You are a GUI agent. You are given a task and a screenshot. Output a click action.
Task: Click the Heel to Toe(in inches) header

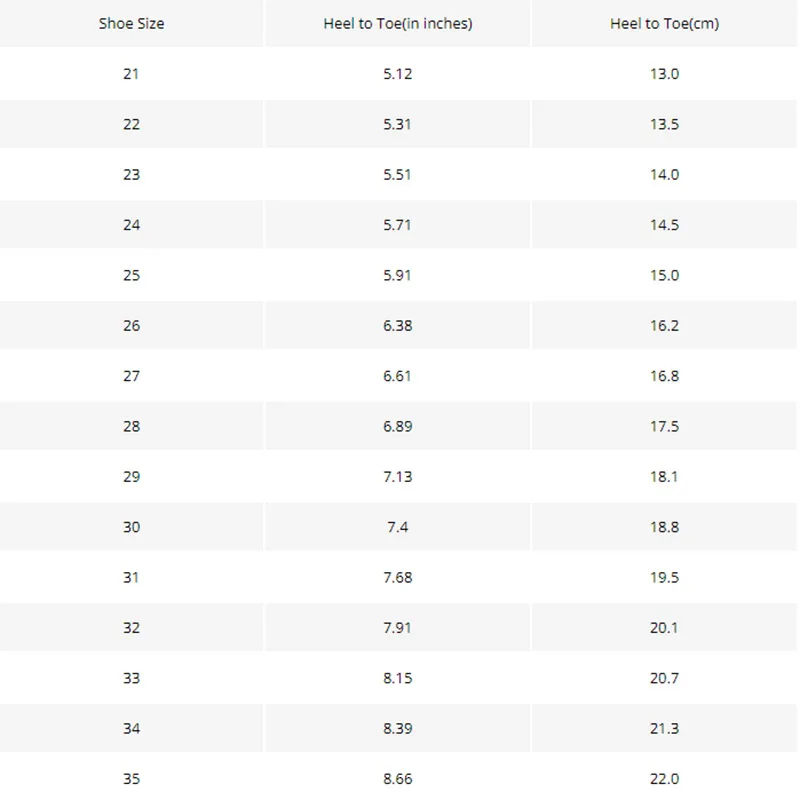[397, 24]
